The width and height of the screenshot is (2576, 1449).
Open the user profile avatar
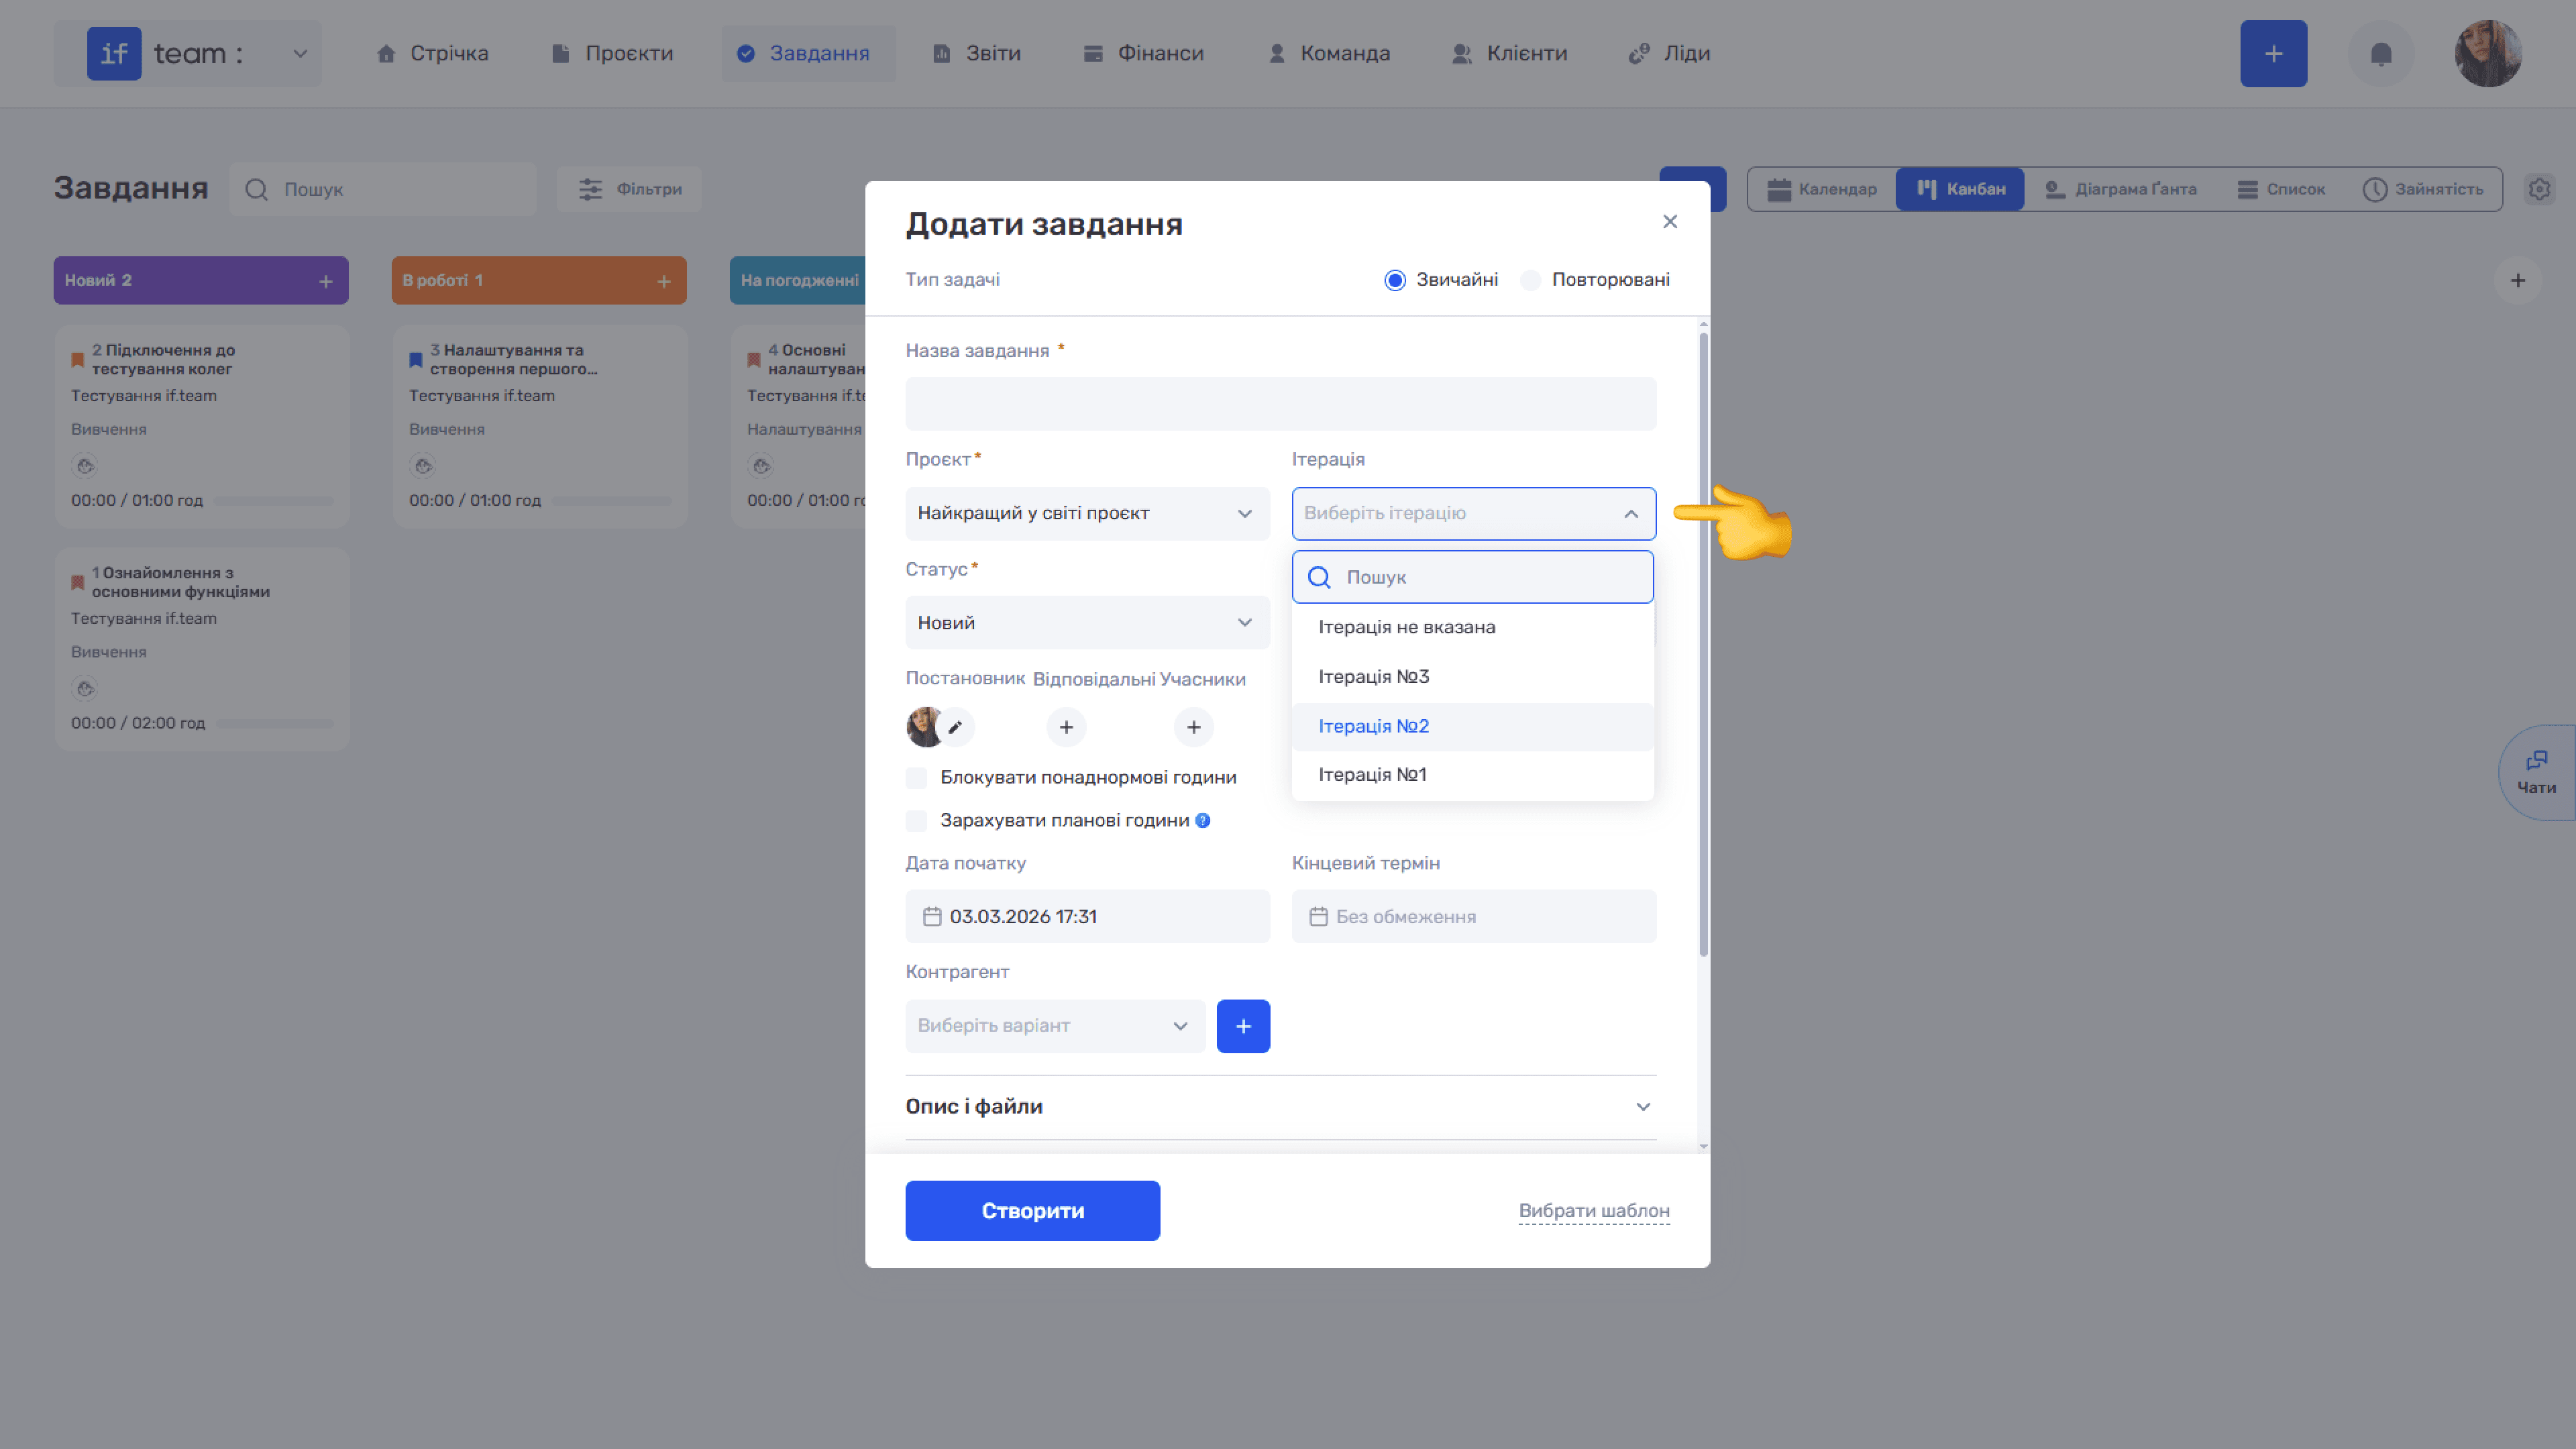point(2488,54)
